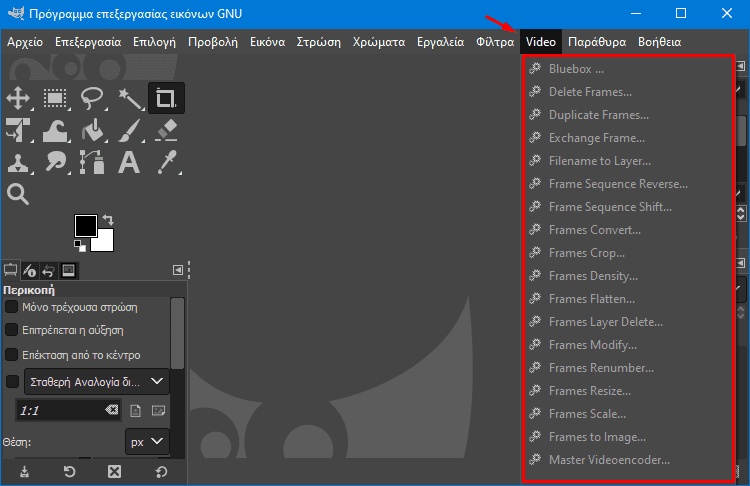Select the Crop tool
This screenshot has width=750, height=486.
point(166,98)
